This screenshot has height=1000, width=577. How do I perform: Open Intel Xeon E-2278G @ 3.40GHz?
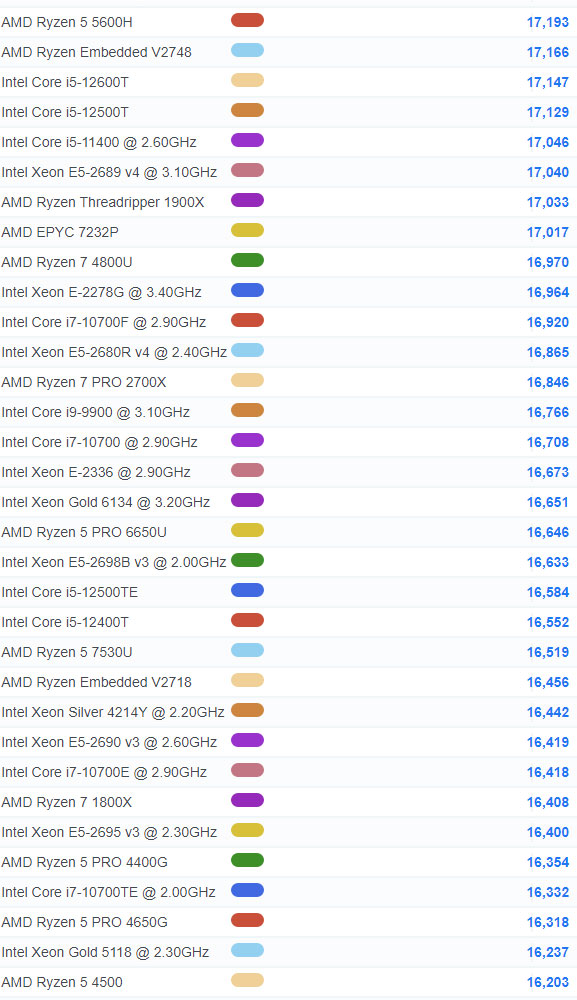(x=101, y=292)
